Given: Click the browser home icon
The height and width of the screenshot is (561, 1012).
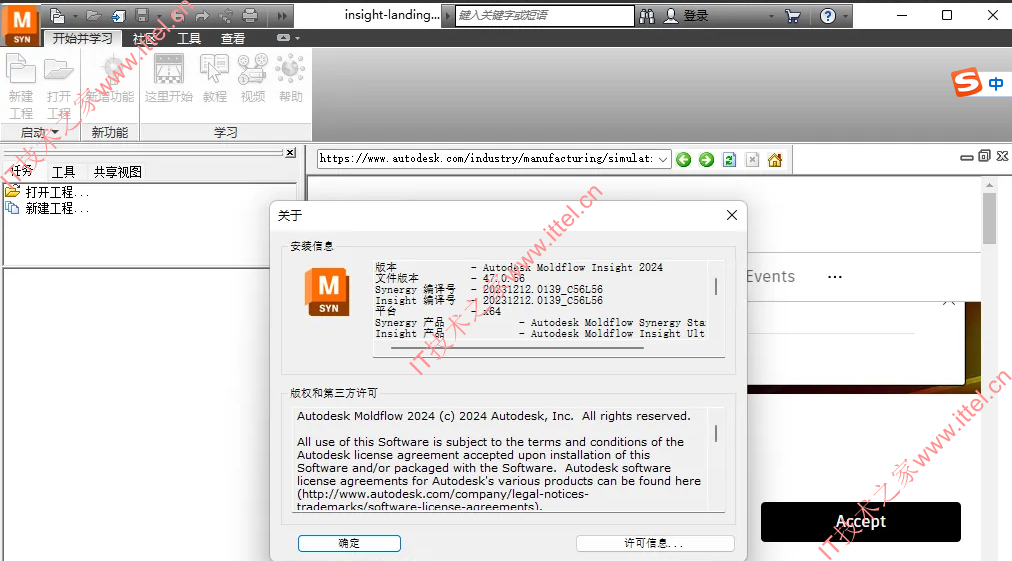Looking at the screenshot, I should 775,159.
